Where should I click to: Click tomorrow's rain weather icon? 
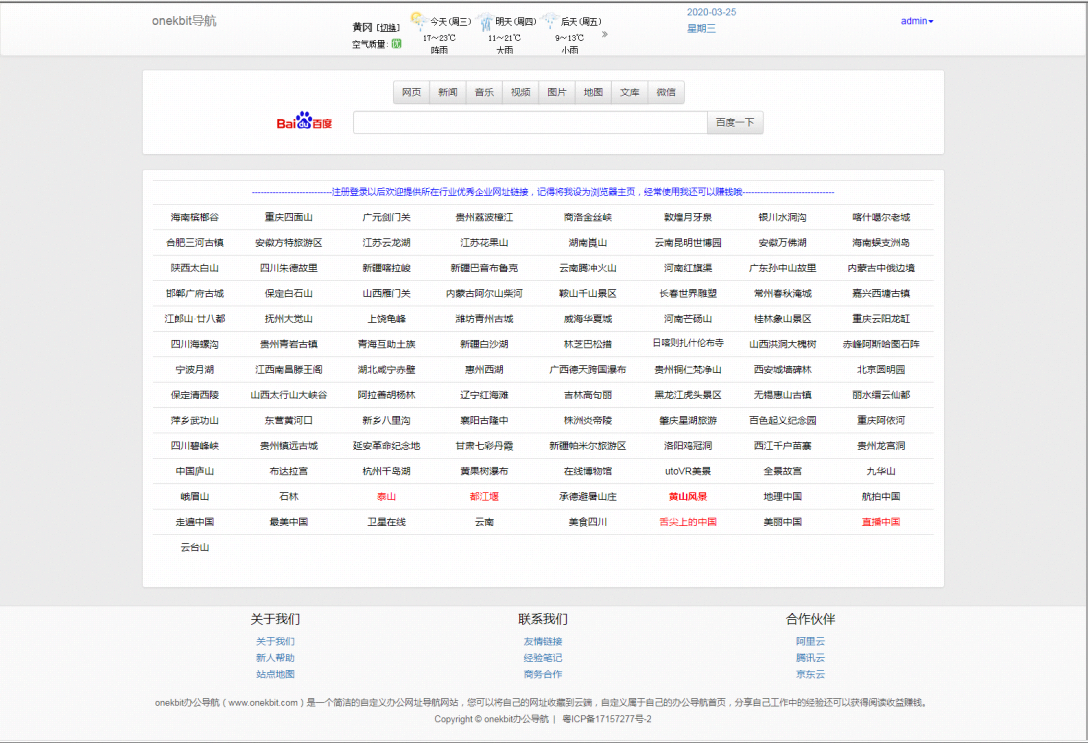(484, 20)
